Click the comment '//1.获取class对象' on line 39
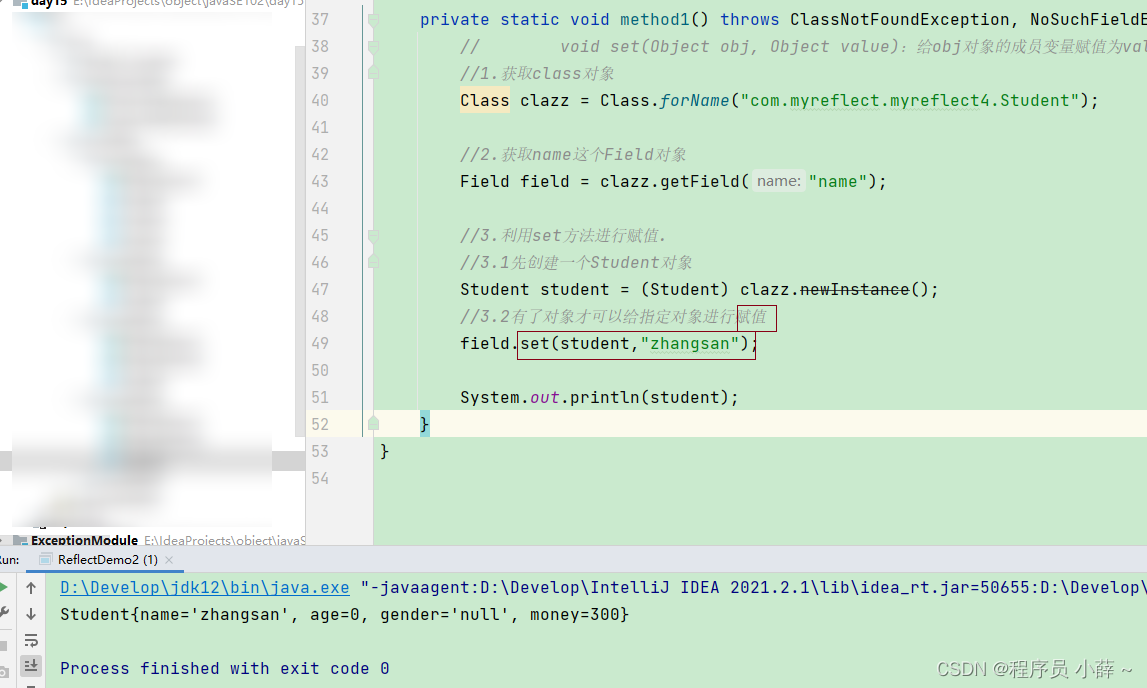Viewport: 1147px width, 688px height. (x=537, y=73)
